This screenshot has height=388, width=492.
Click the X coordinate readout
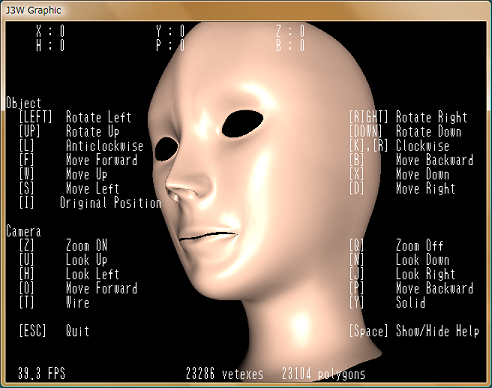pyautogui.click(x=50, y=32)
